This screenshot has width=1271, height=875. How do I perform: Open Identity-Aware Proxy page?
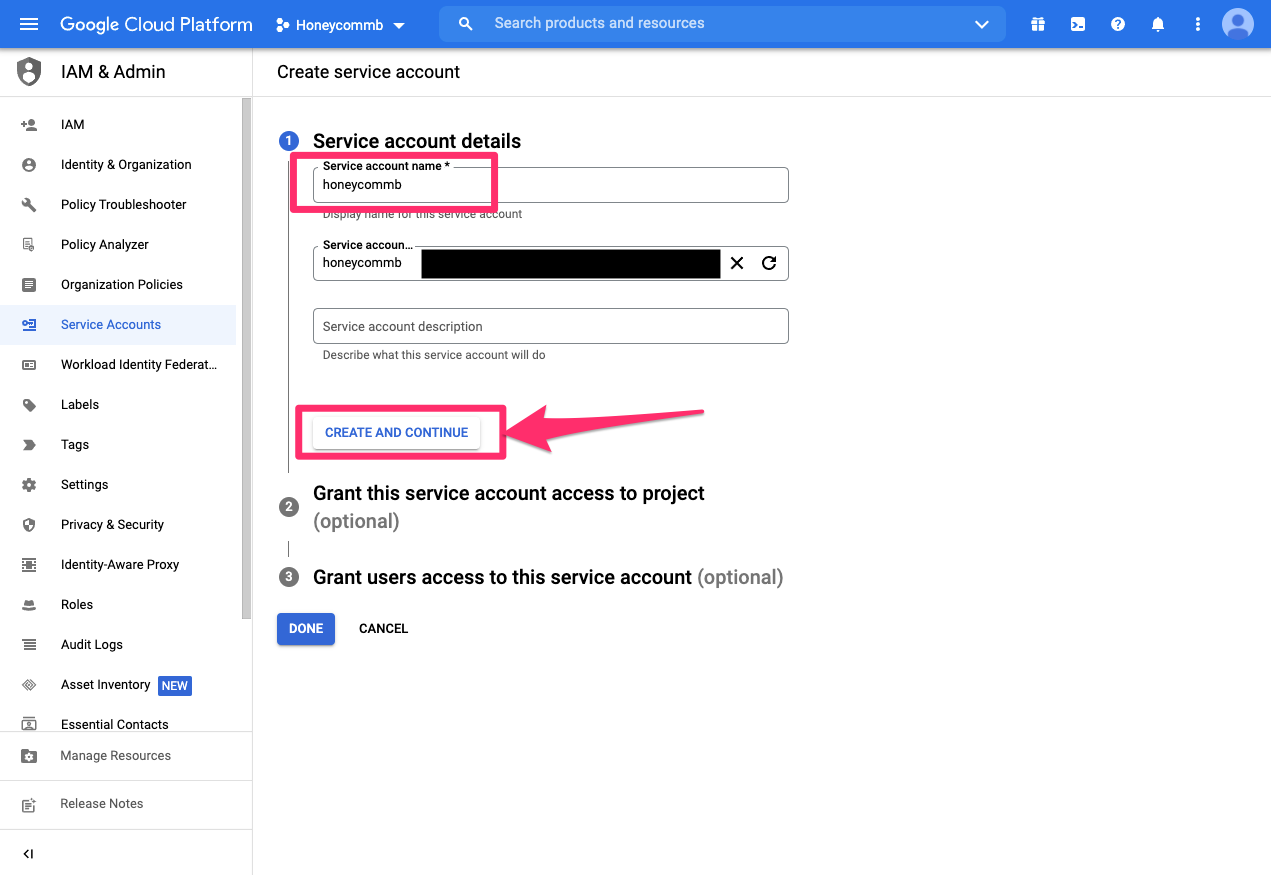120,565
